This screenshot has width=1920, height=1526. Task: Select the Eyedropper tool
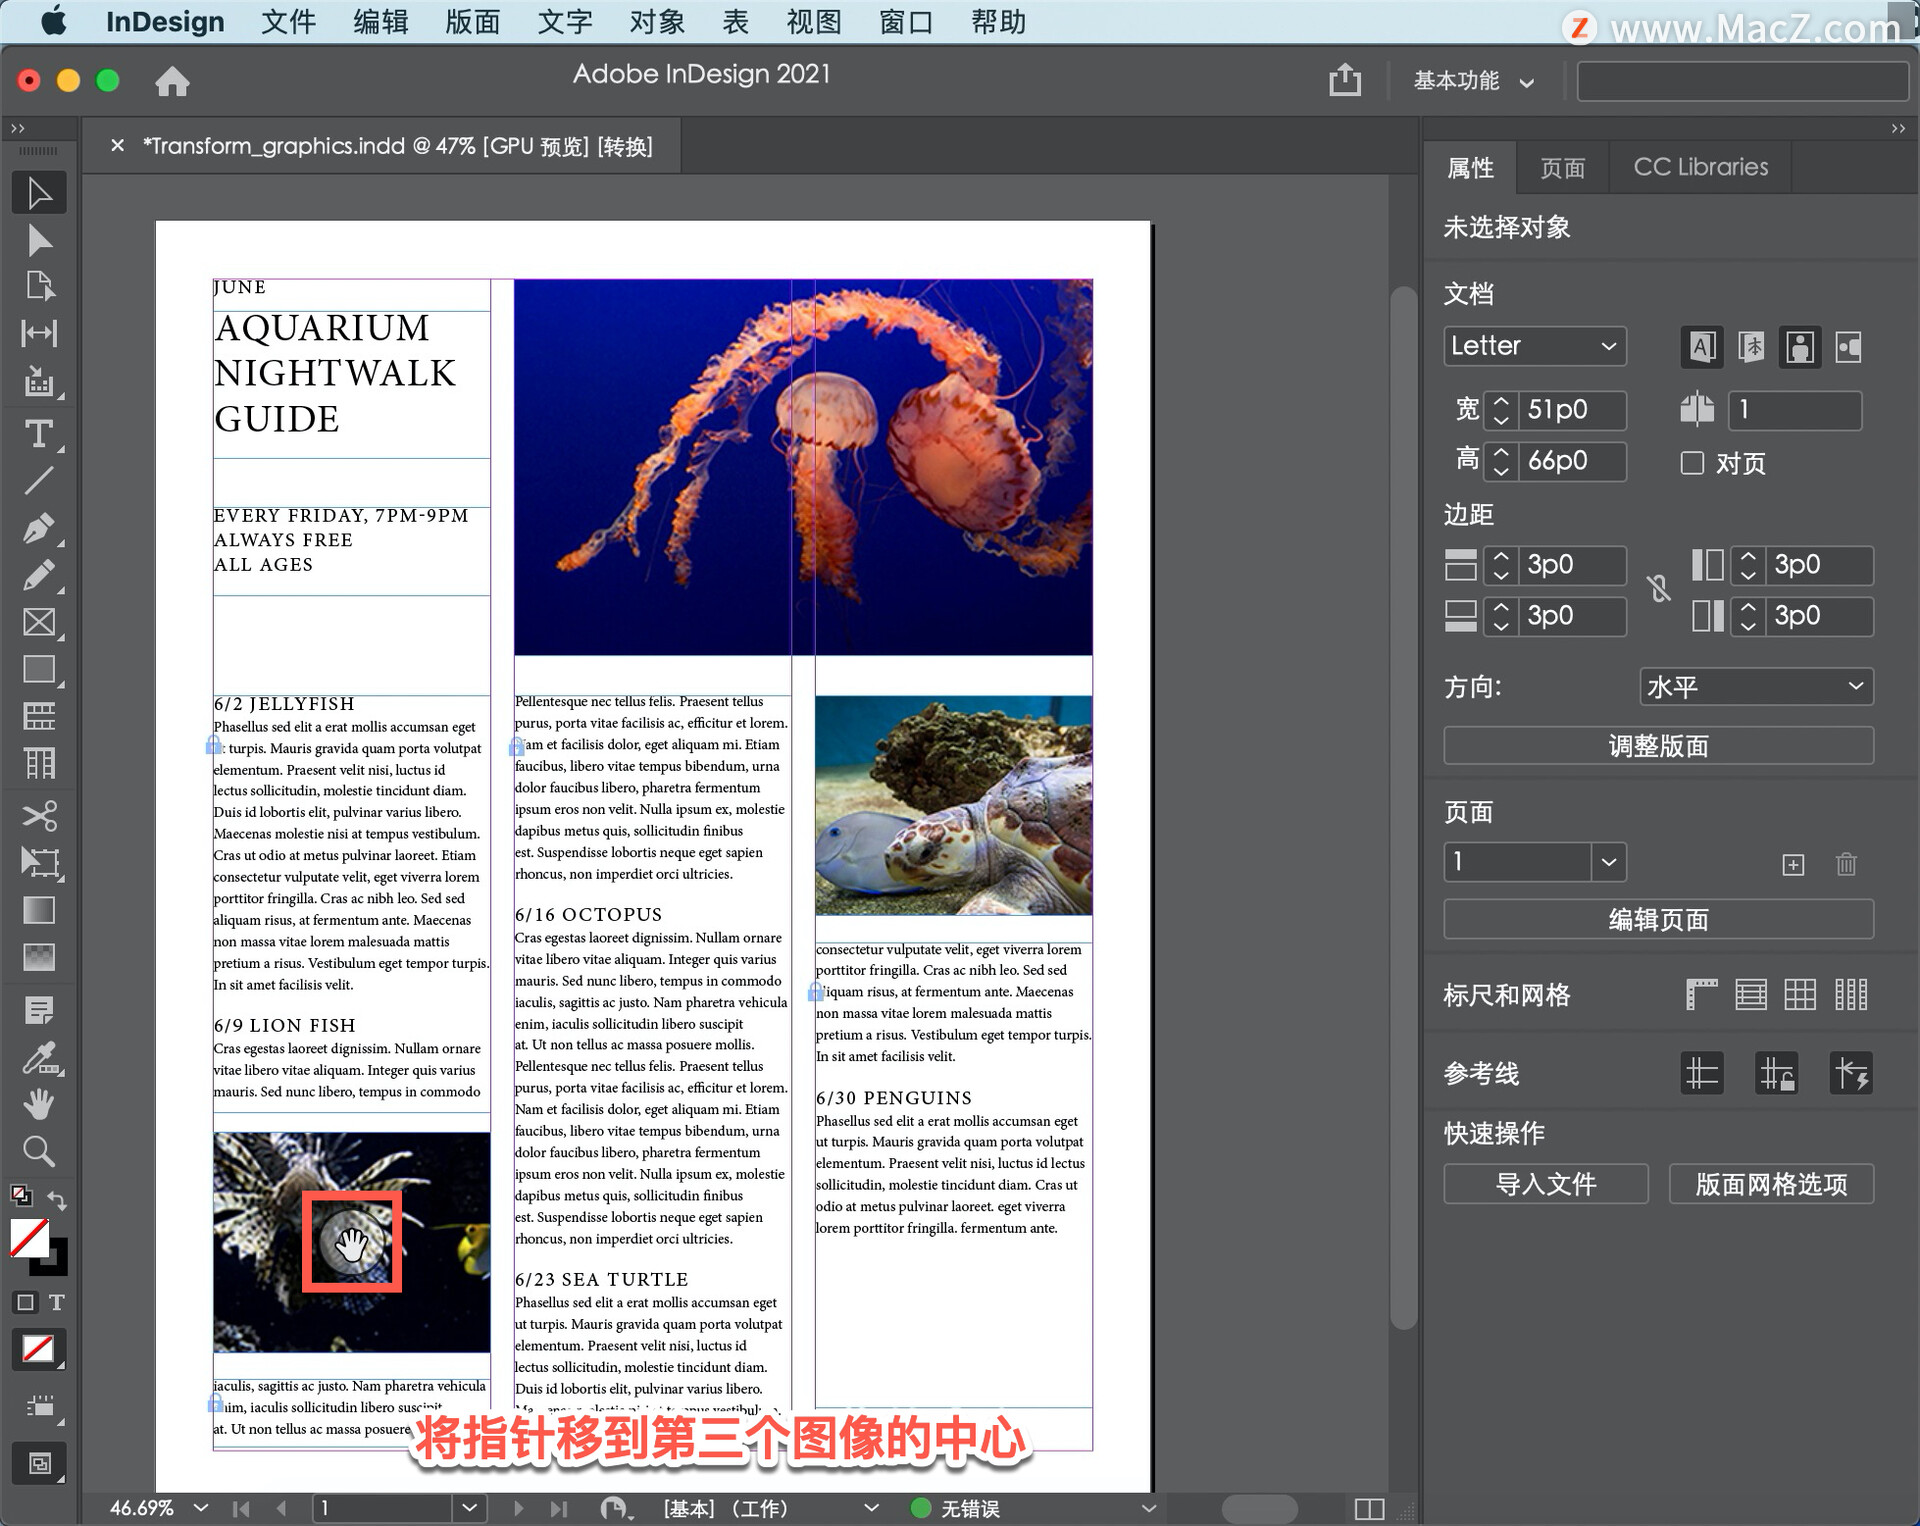(39, 1057)
